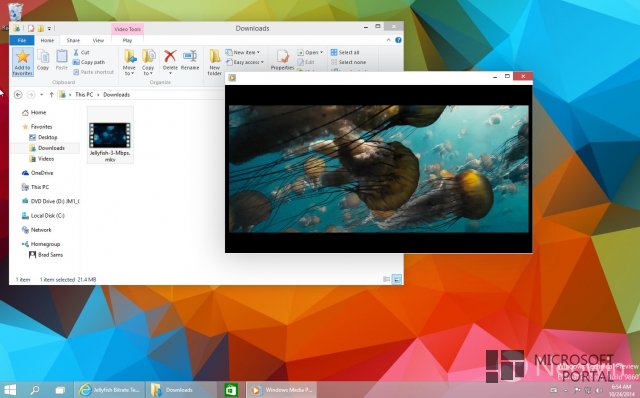Switch to Large icons view in status bar
640x398 pixels.
click(x=397, y=279)
